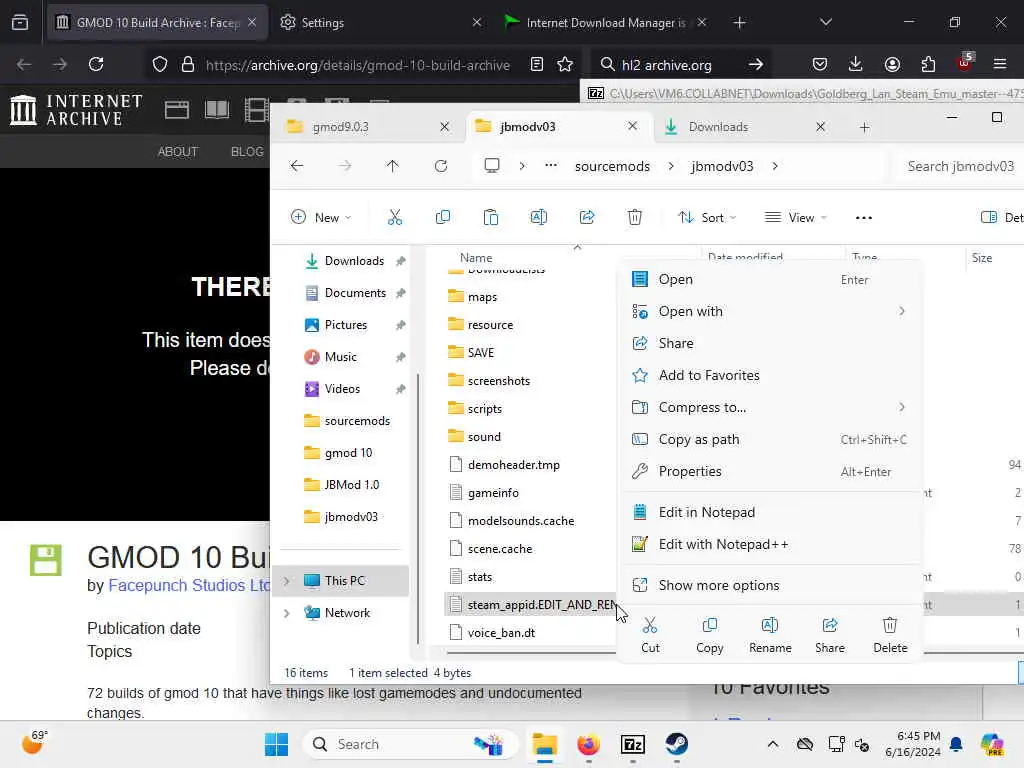Choose Copy as path menu entry

pos(771,440)
